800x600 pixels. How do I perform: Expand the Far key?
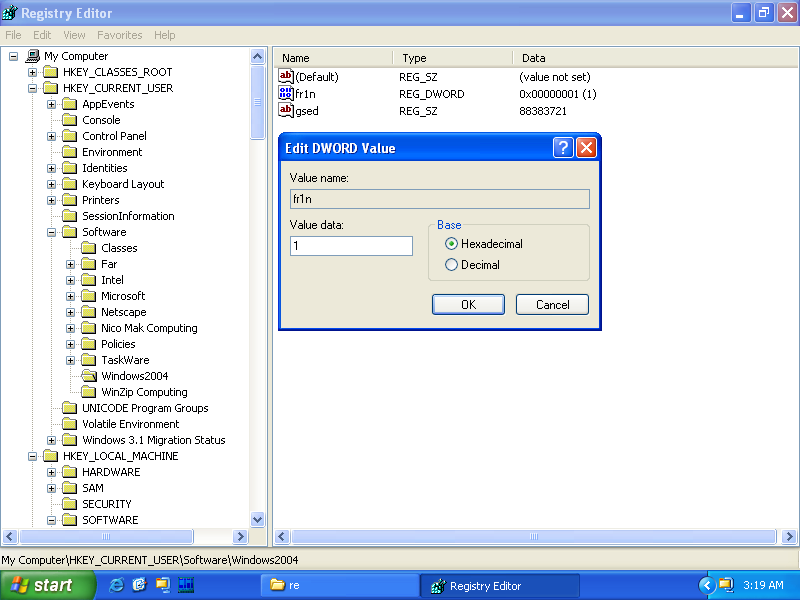[71, 264]
